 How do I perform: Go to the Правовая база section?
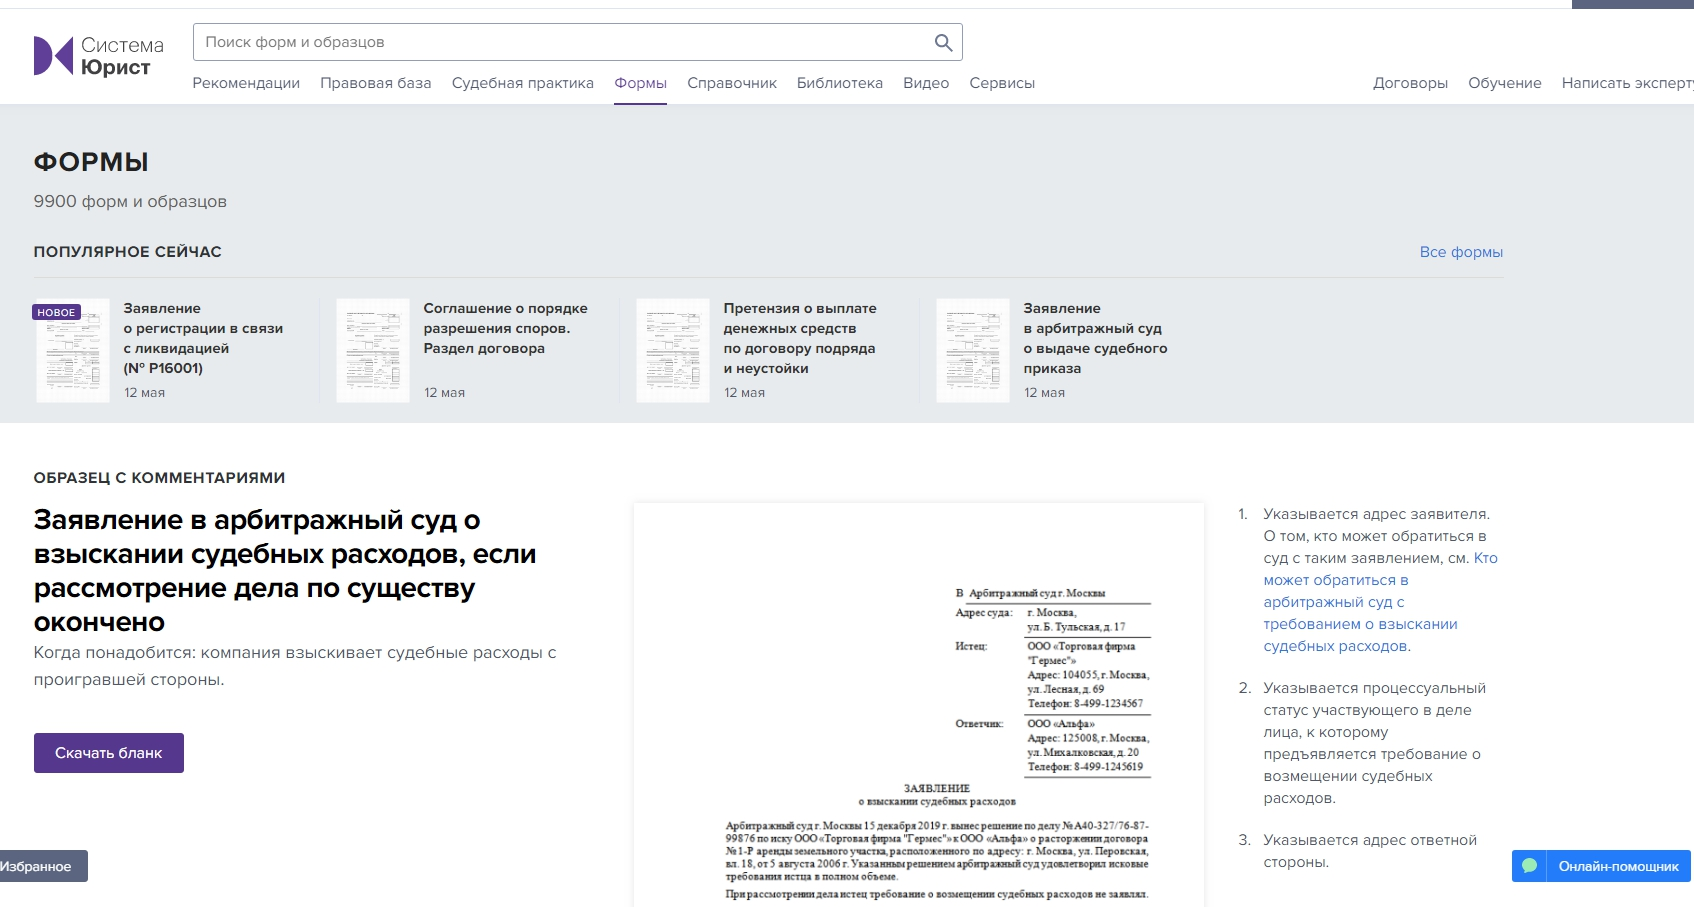point(375,83)
